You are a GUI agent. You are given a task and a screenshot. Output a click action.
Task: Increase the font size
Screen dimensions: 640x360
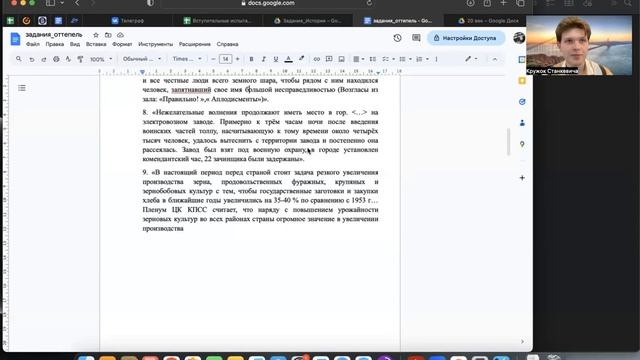pos(238,59)
